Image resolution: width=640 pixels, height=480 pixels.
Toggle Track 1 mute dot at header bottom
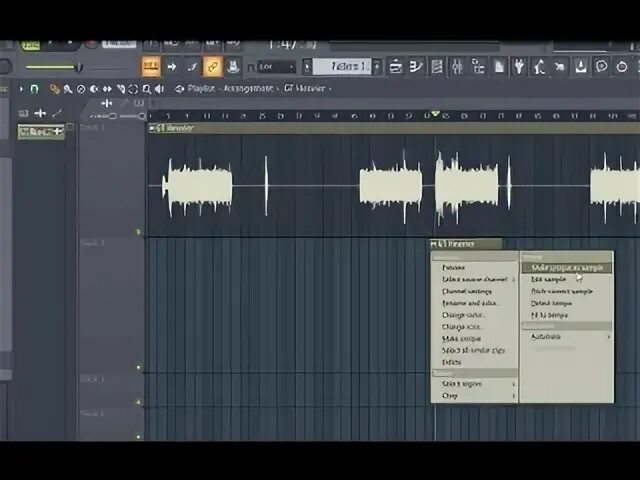tap(138, 232)
